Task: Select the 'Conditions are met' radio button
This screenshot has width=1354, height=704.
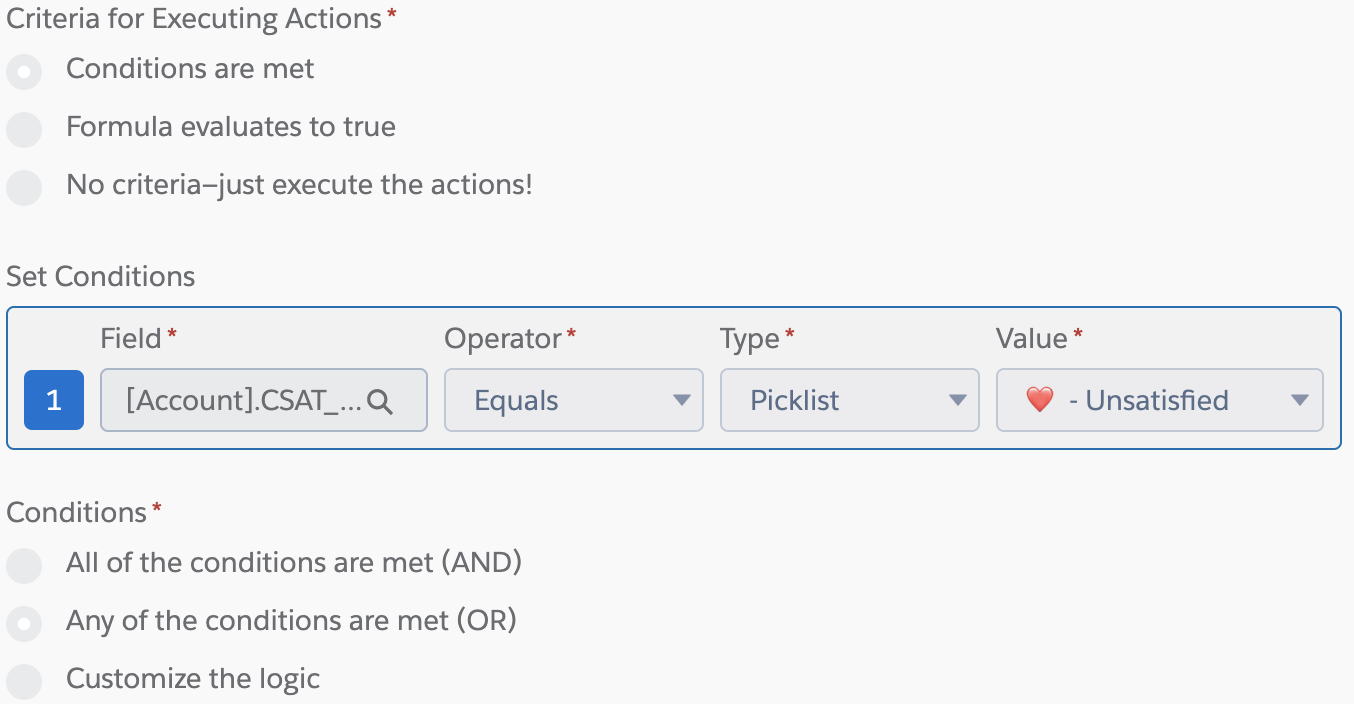Action: click(x=24, y=72)
